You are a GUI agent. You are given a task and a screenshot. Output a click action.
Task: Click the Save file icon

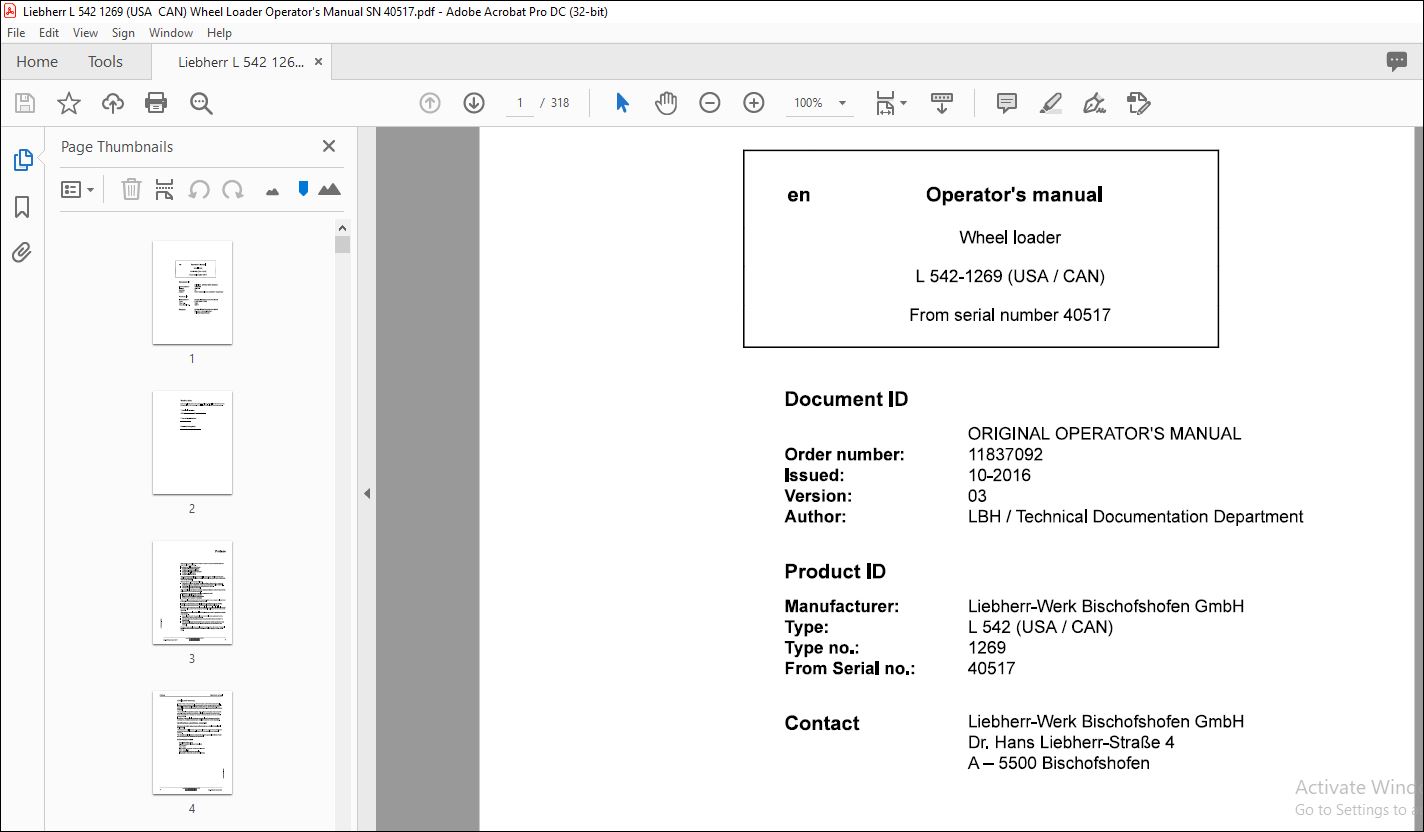[x=25, y=103]
